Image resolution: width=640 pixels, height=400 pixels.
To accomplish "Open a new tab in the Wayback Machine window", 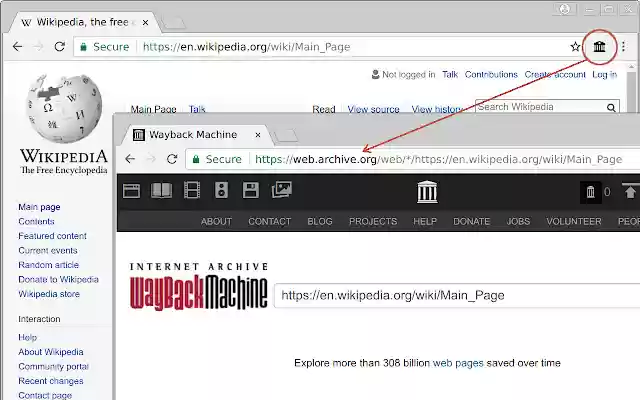I will (287, 136).
